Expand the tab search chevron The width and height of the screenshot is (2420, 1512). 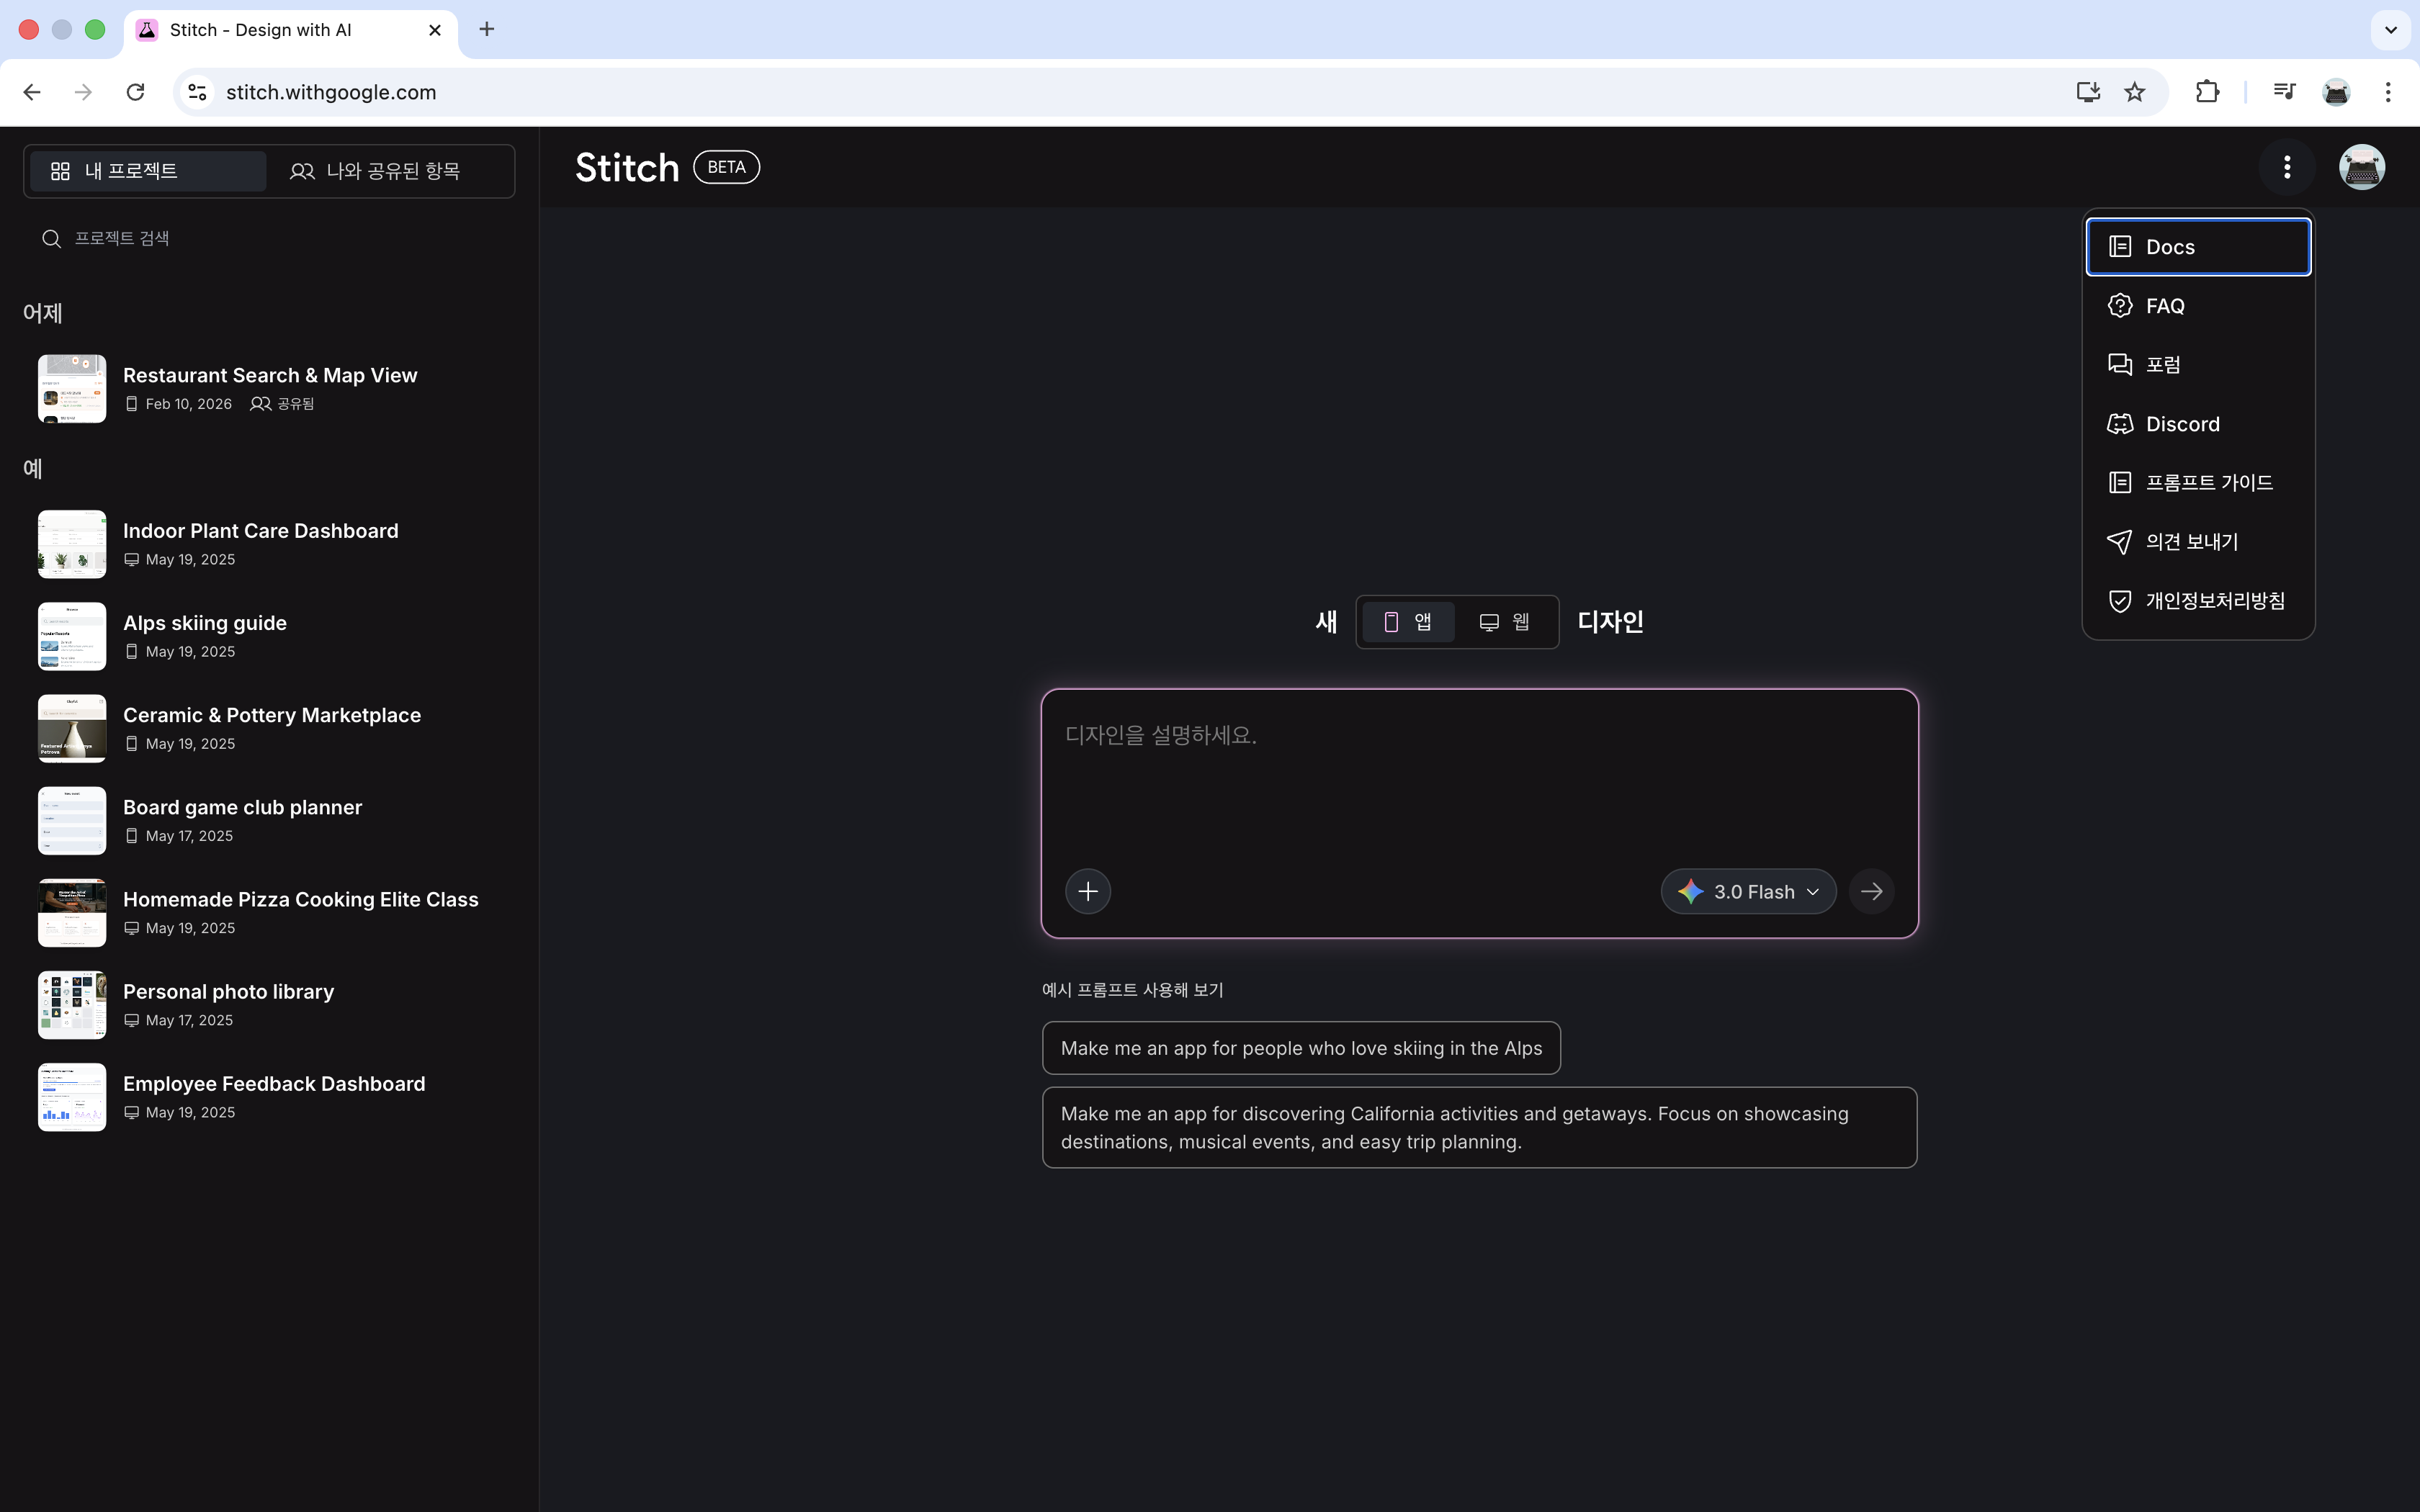coord(2390,30)
